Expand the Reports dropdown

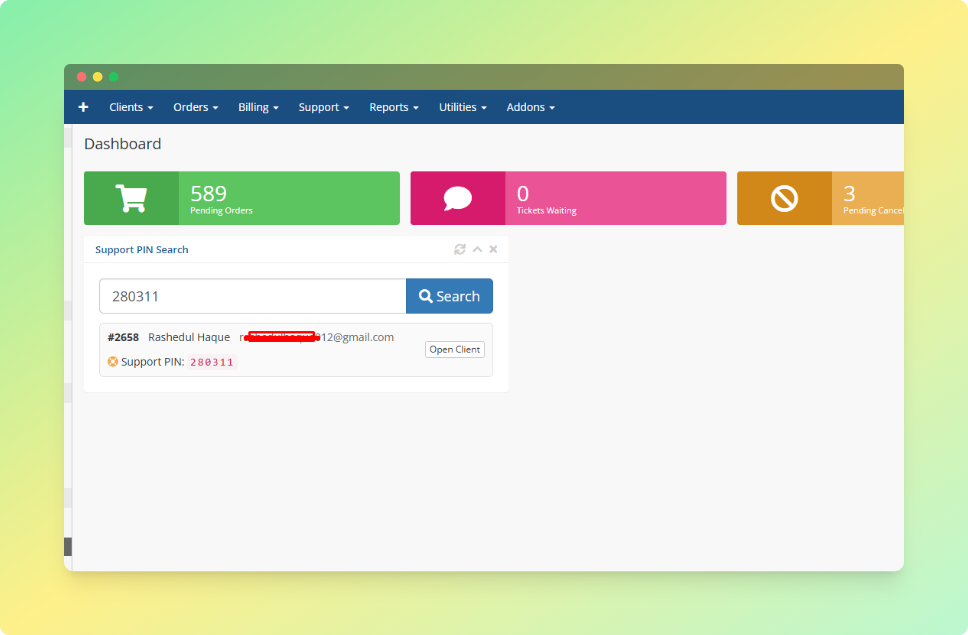[x=393, y=107]
